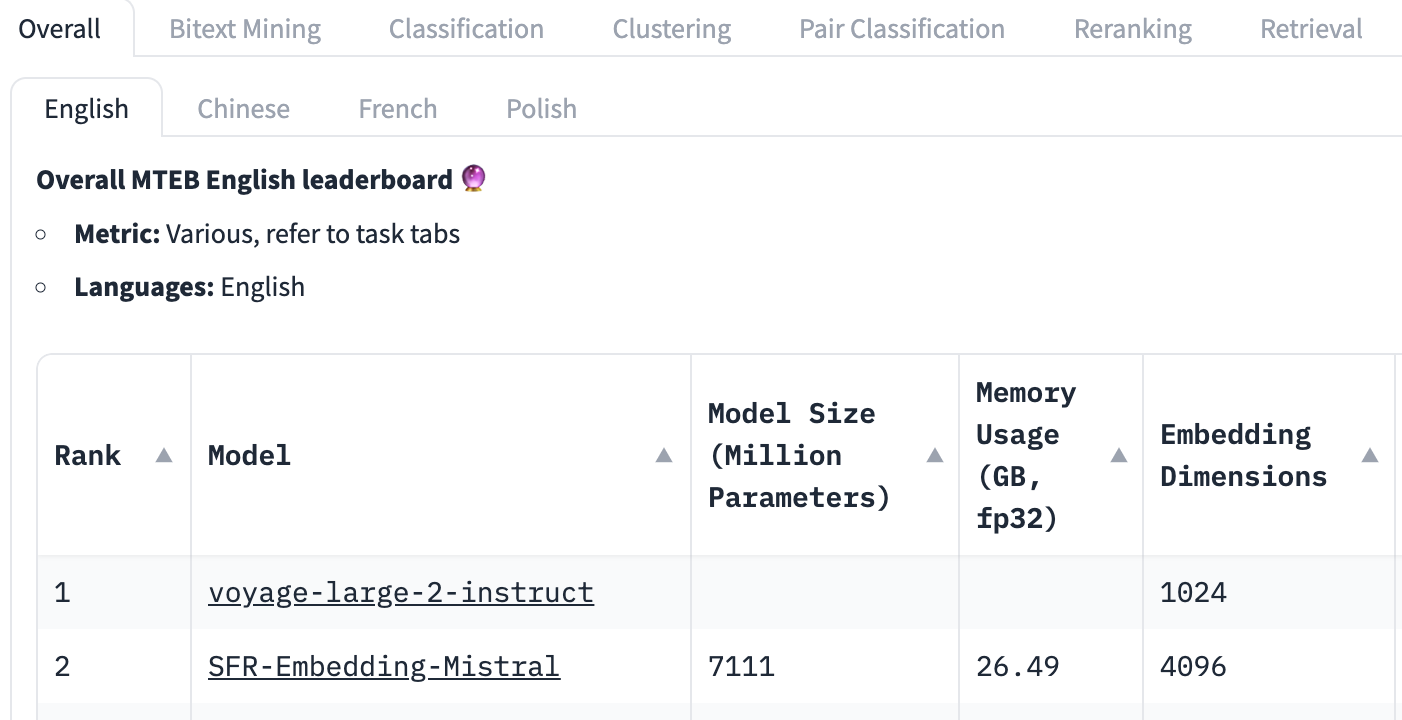Switch to the Retrieval tab
Viewport: 1402px width, 720px height.
[1311, 29]
